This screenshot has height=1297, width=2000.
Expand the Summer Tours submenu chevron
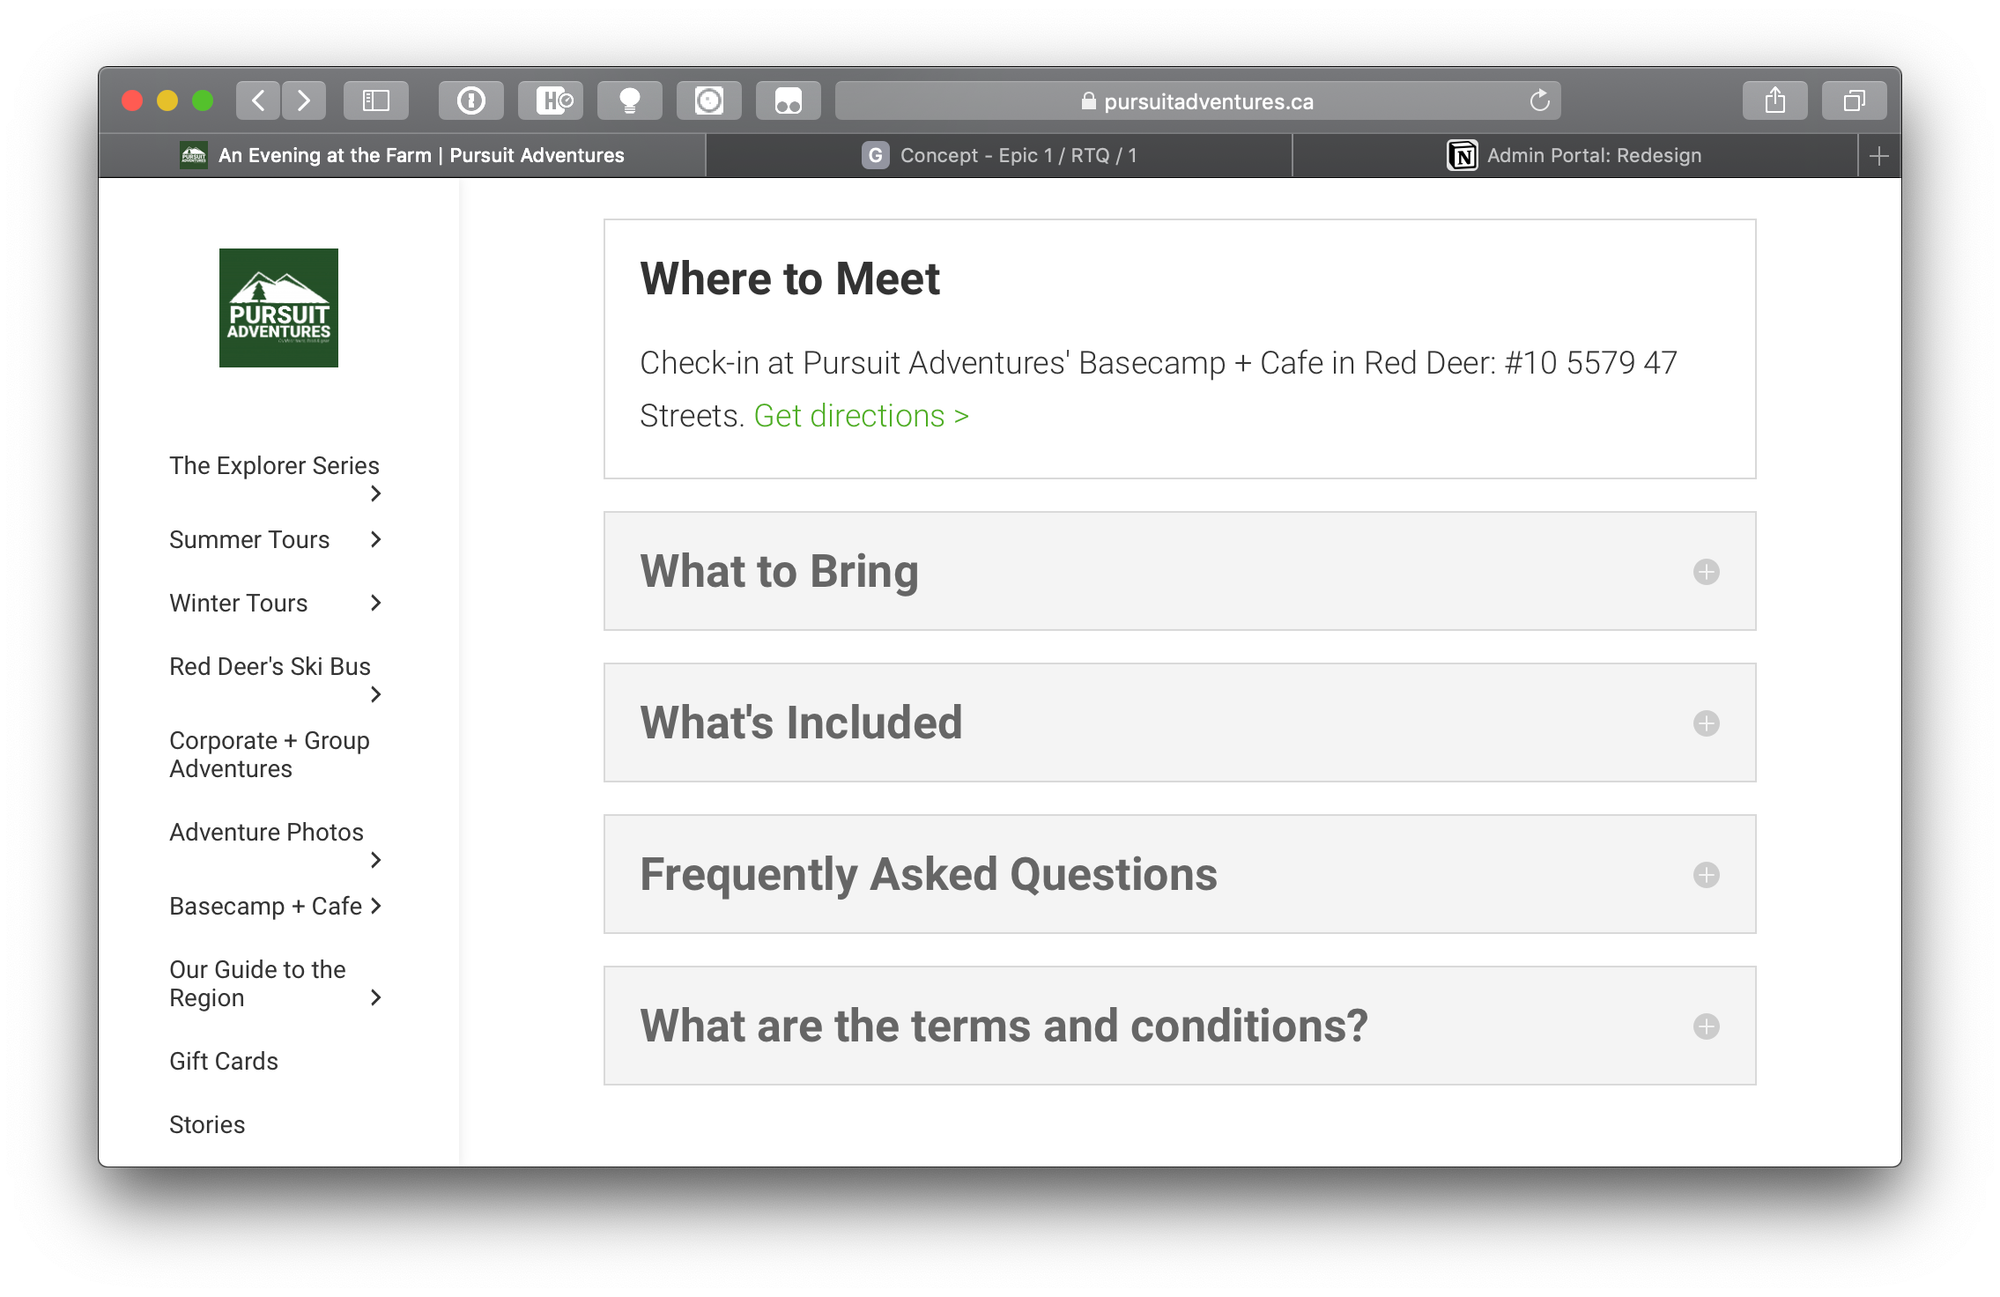pos(376,540)
